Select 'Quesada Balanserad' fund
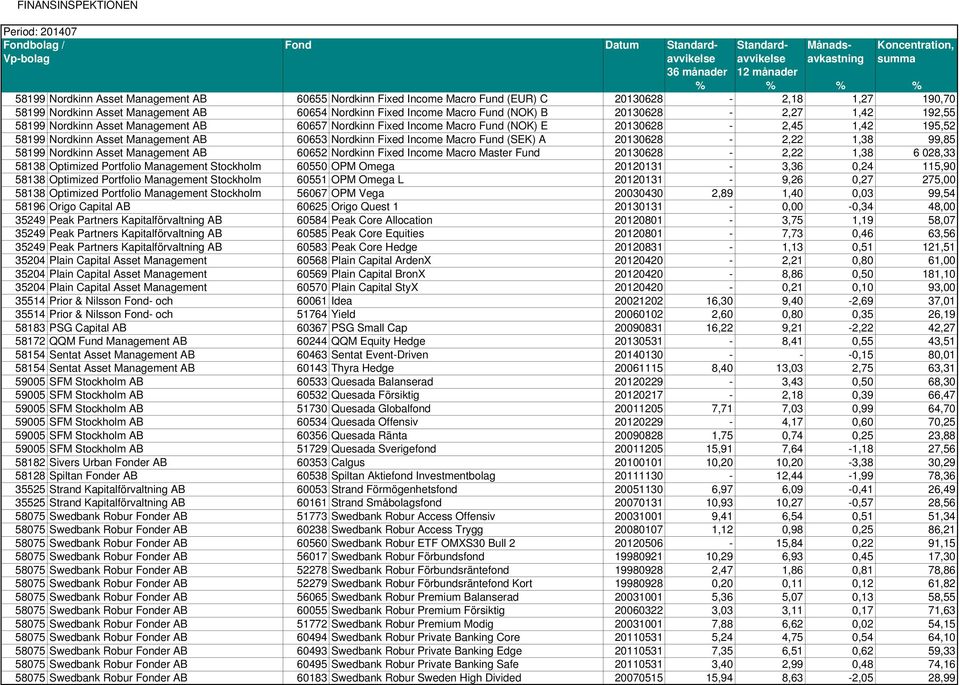Screen dimensions: 960x685 point(382,382)
